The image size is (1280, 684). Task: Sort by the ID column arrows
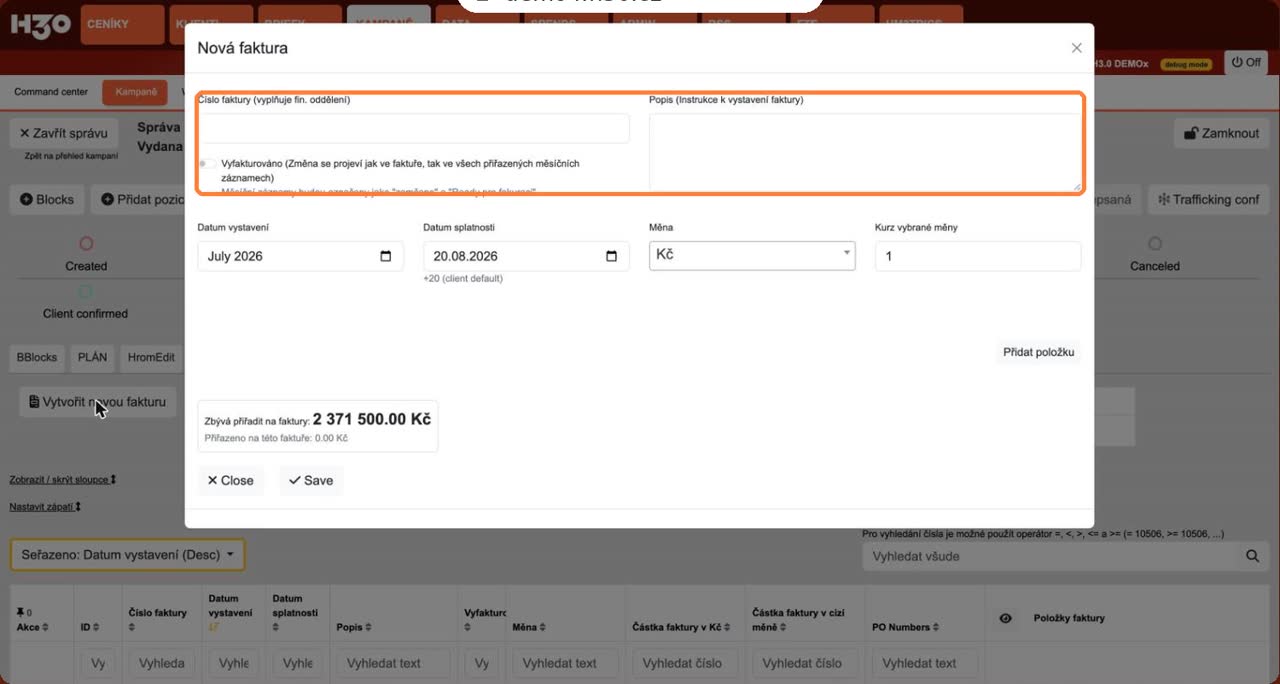(98, 628)
